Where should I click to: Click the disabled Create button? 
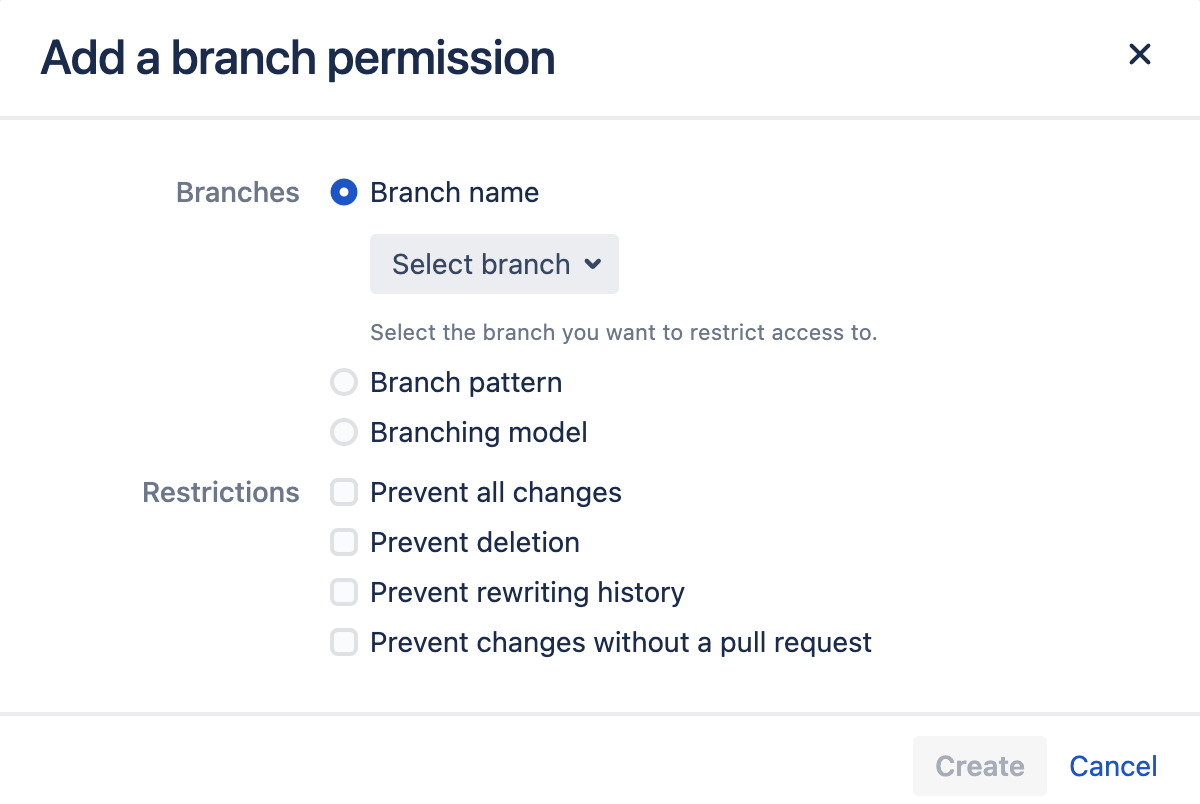pos(980,766)
